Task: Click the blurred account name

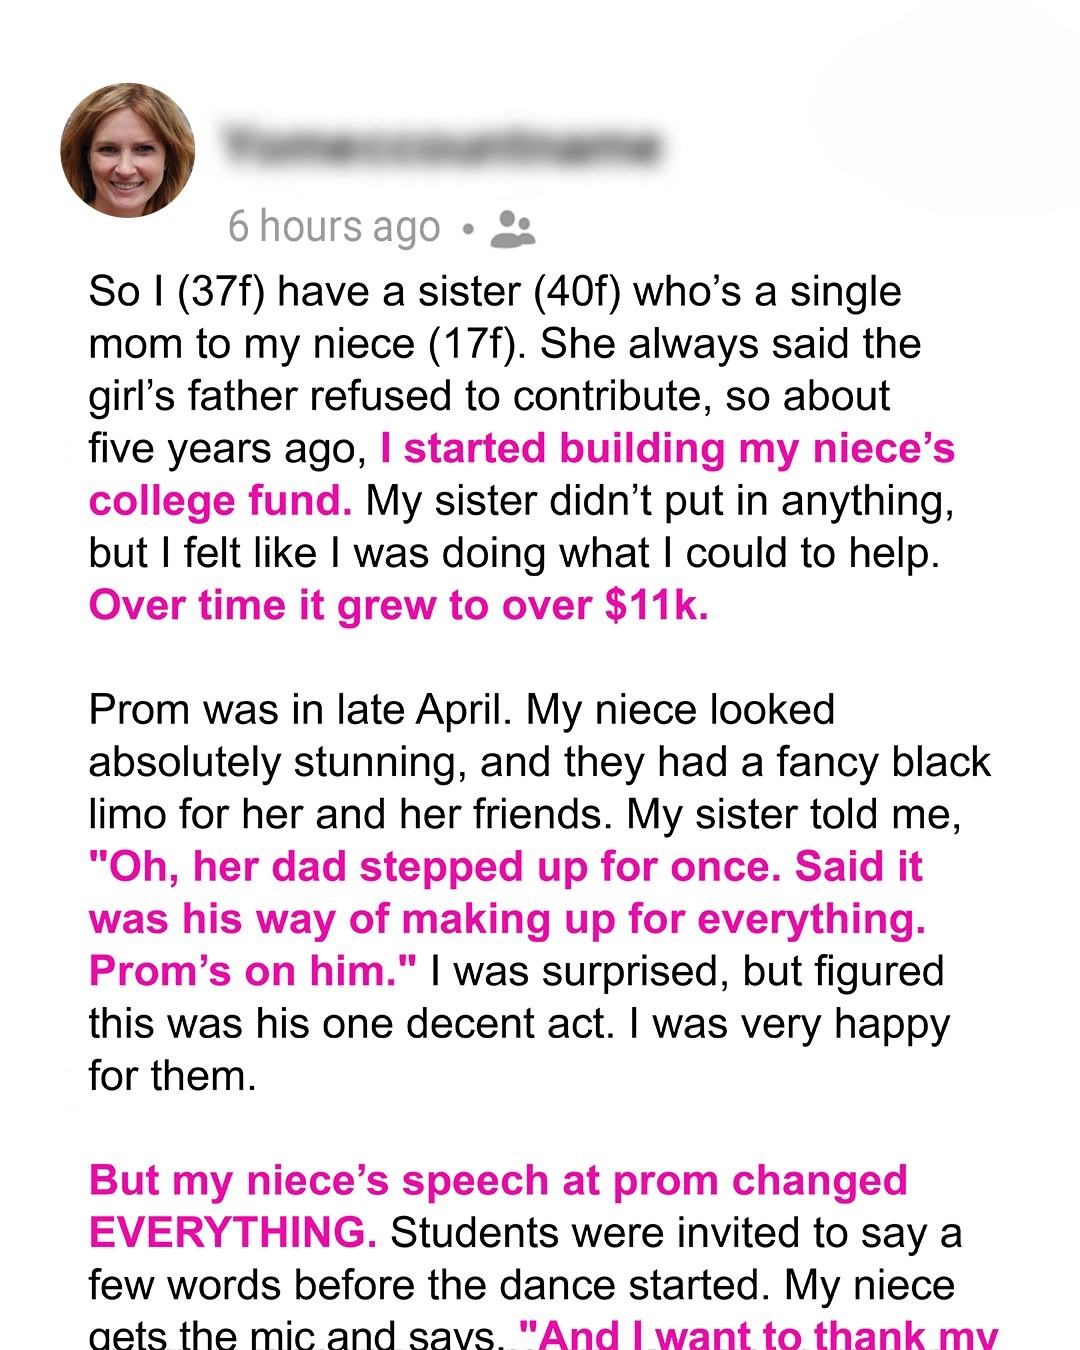Action: 441,148
